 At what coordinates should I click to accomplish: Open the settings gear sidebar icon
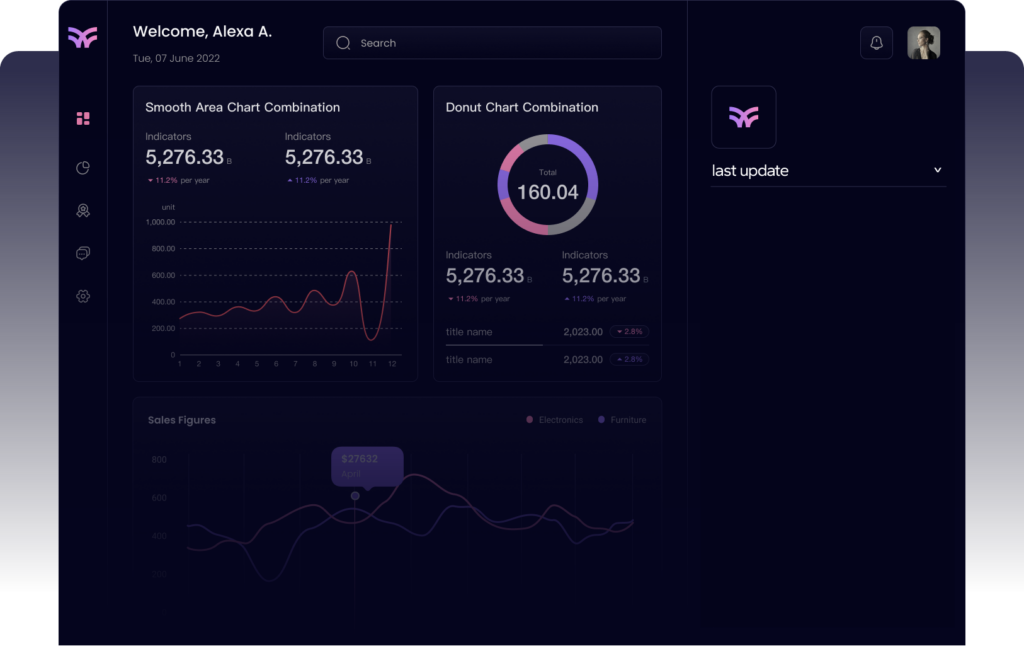pos(83,297)
